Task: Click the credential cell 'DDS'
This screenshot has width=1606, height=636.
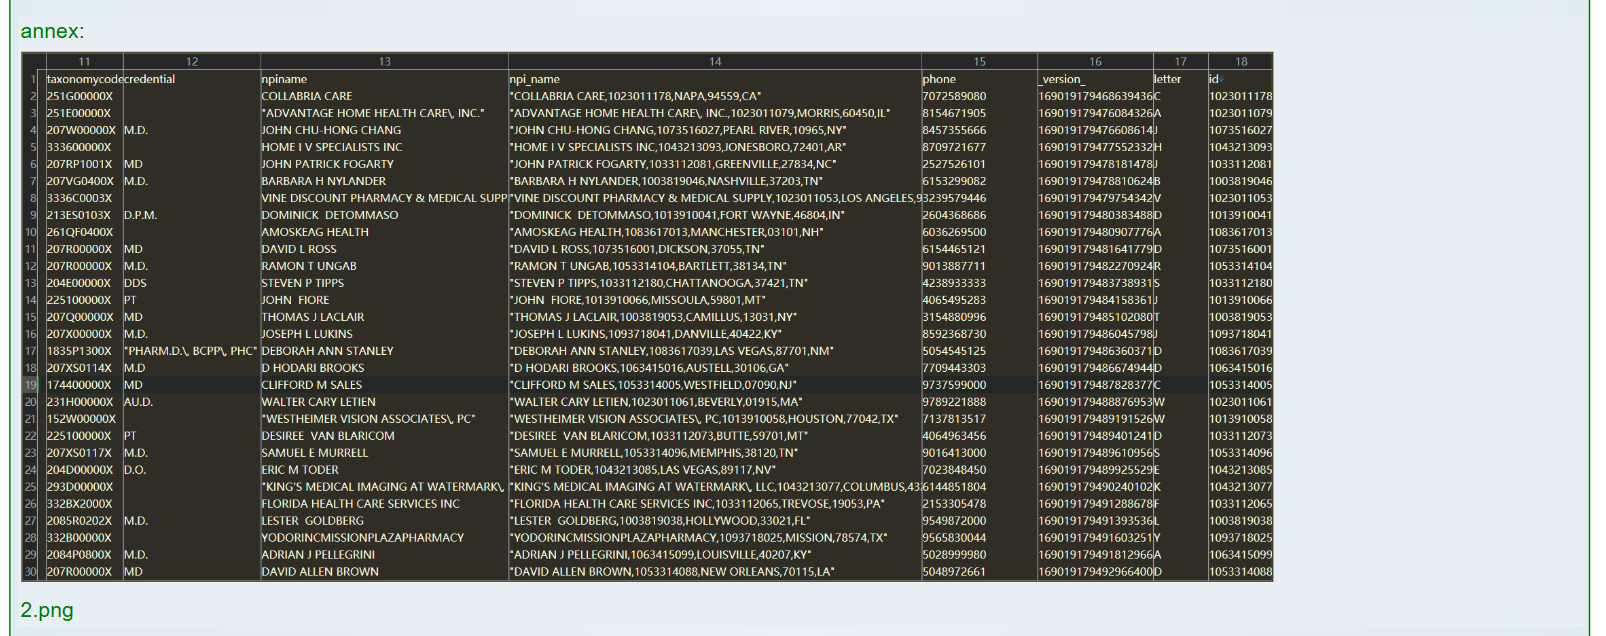Action: point(191,283)
